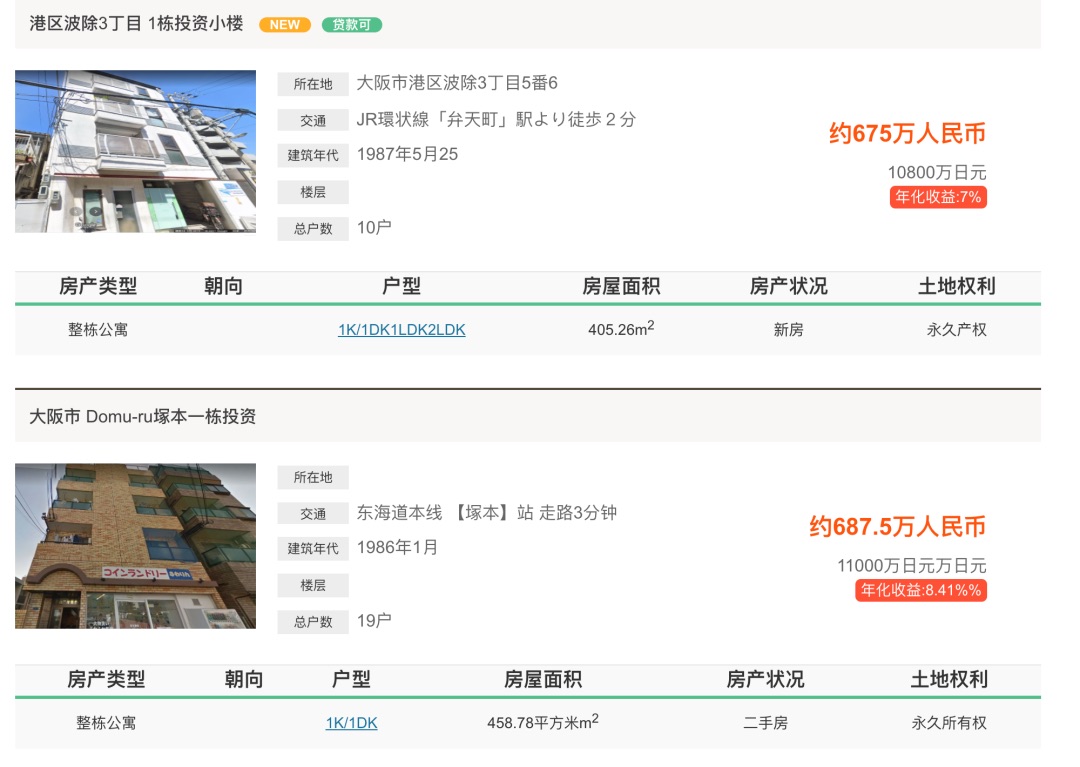1080x767 pixels.
Task: Open listing title 港区波除3丁目 1栋投资小楼
Action: point(136,23)
